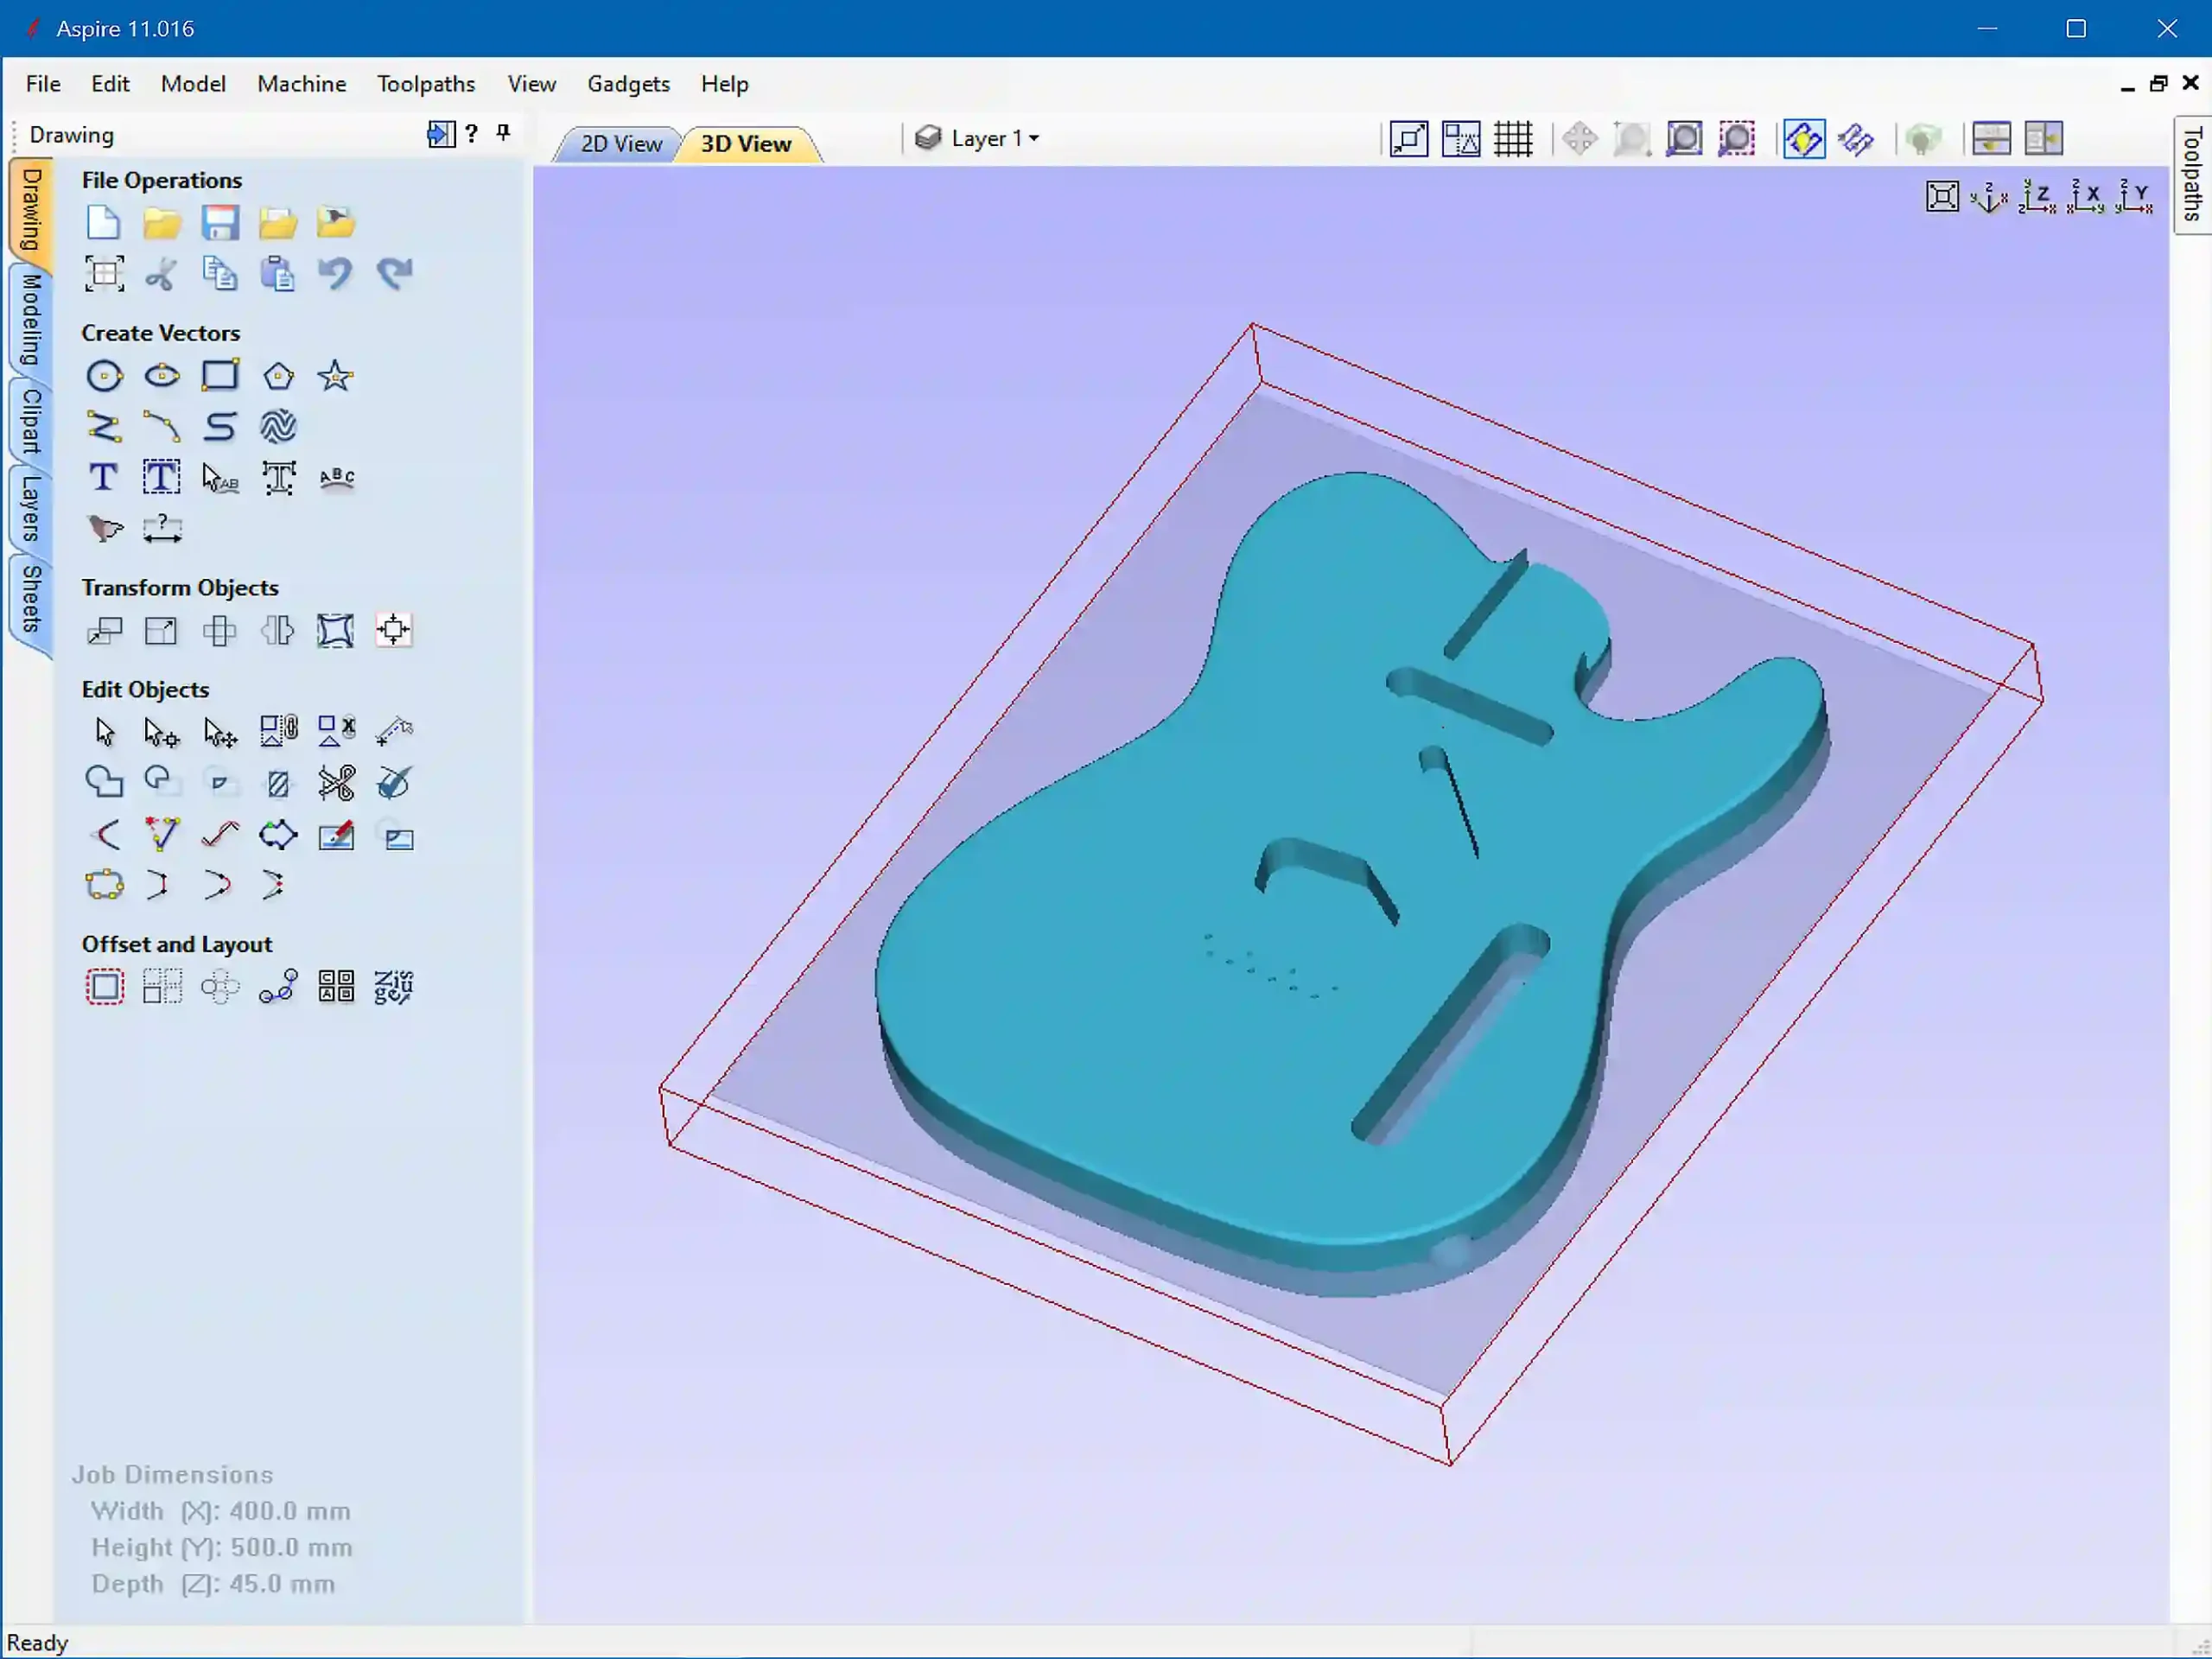
Task: Toggle toolpath preview visibility icon
Action: 1856,139
